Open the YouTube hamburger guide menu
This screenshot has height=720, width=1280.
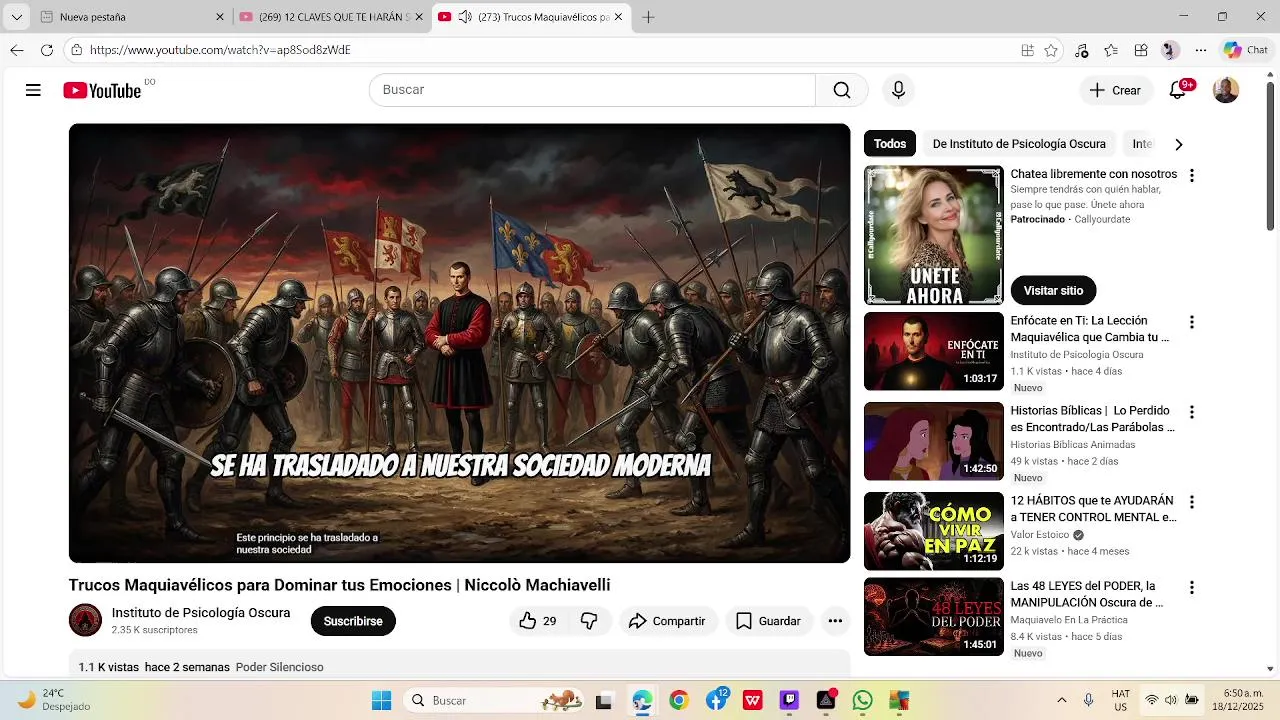33,90
